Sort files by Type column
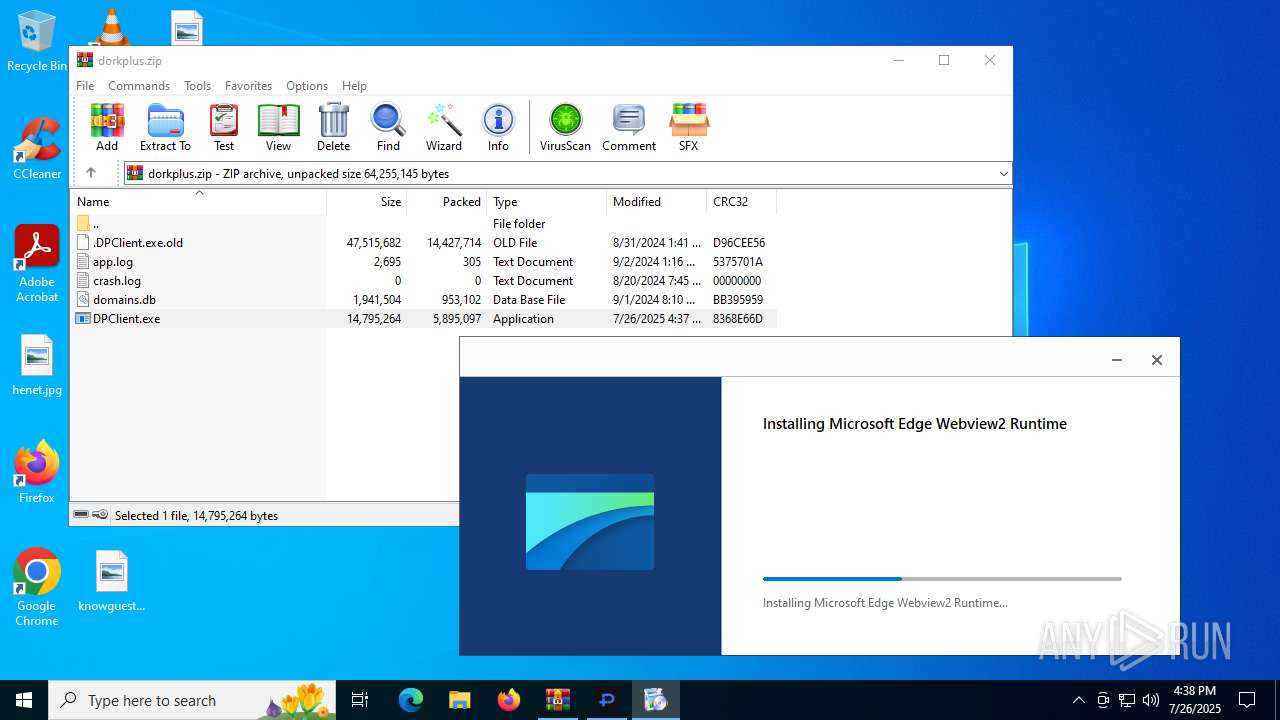The height and width of the screenshot is (720, 1280). [x=546, y=202]
